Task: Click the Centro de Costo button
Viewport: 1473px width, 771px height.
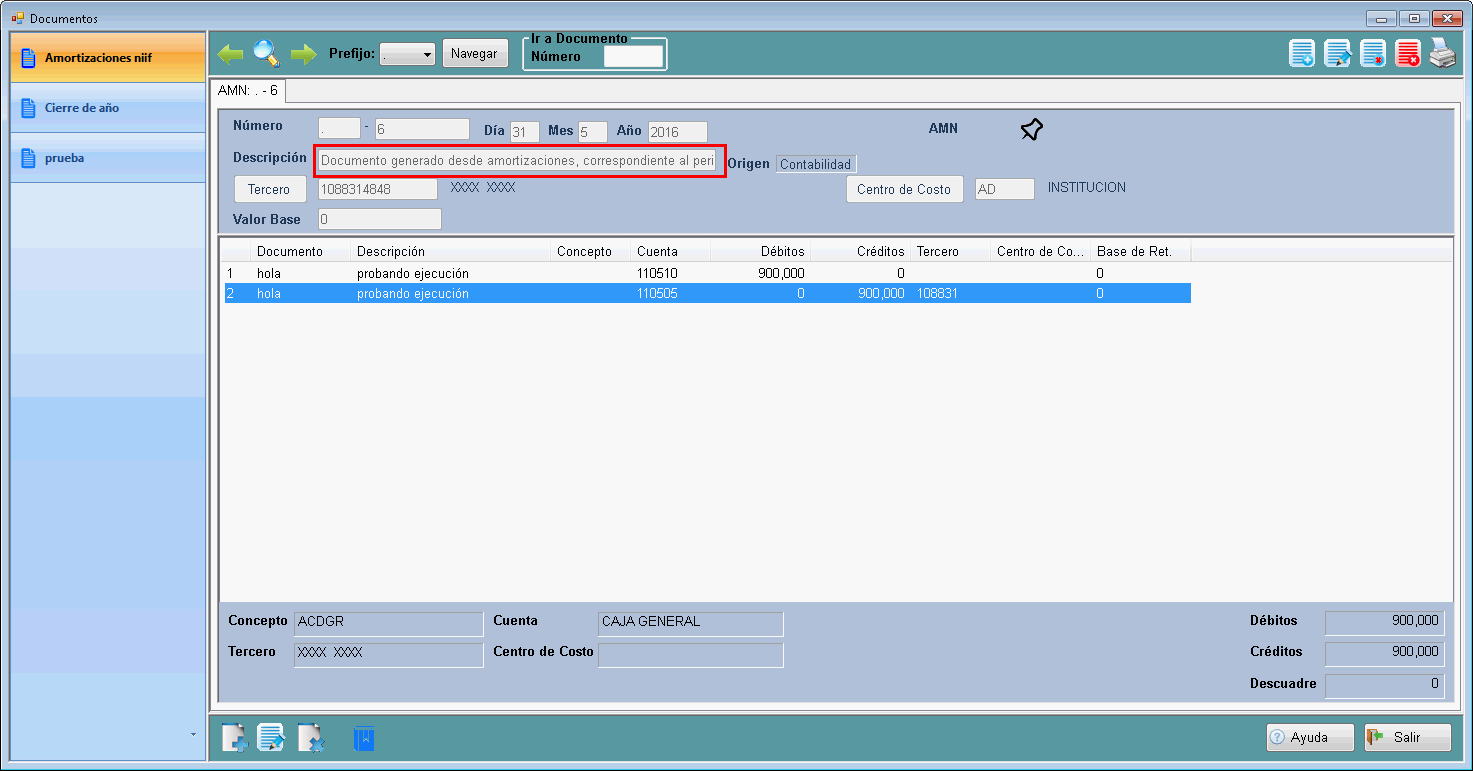Action: pos(904,189)
